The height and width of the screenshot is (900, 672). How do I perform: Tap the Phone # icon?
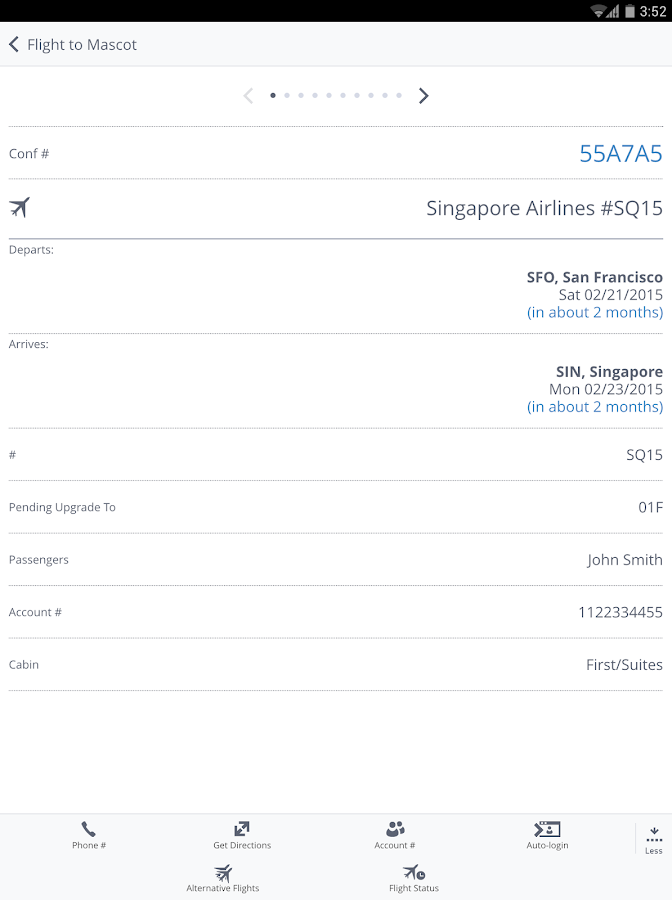(x=88, y=830)
